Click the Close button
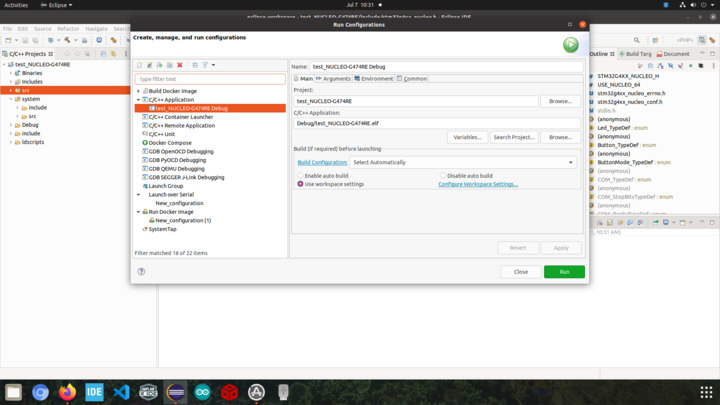Screen dimensions: 720x405 point(521,272)
